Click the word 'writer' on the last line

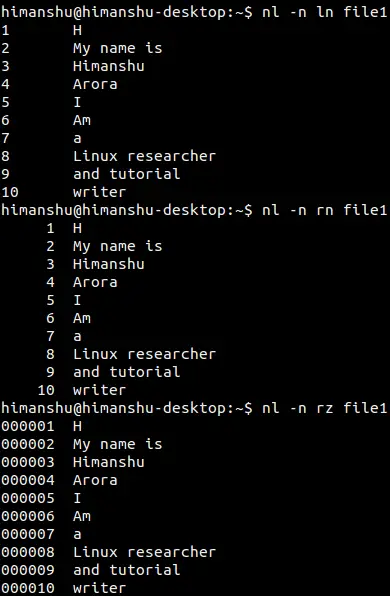100,588
